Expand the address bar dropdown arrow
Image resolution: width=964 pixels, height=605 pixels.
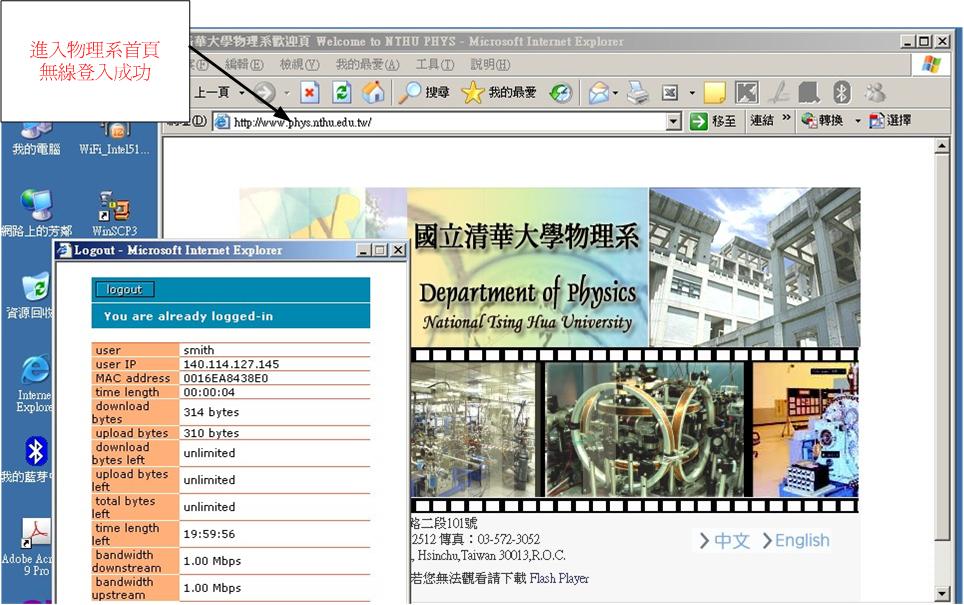pos(673,121)
